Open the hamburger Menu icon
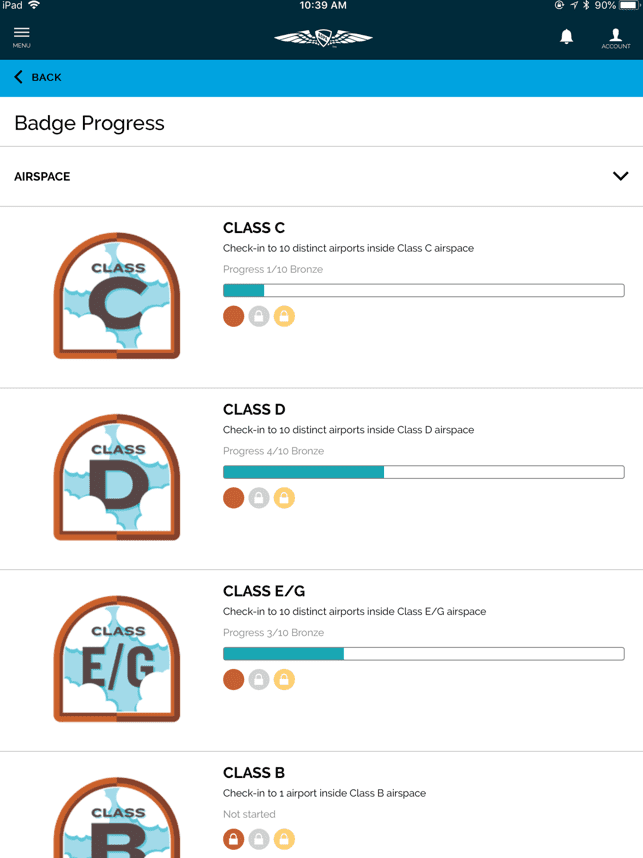The image size is (643, 858). click(x=21, y=37)
